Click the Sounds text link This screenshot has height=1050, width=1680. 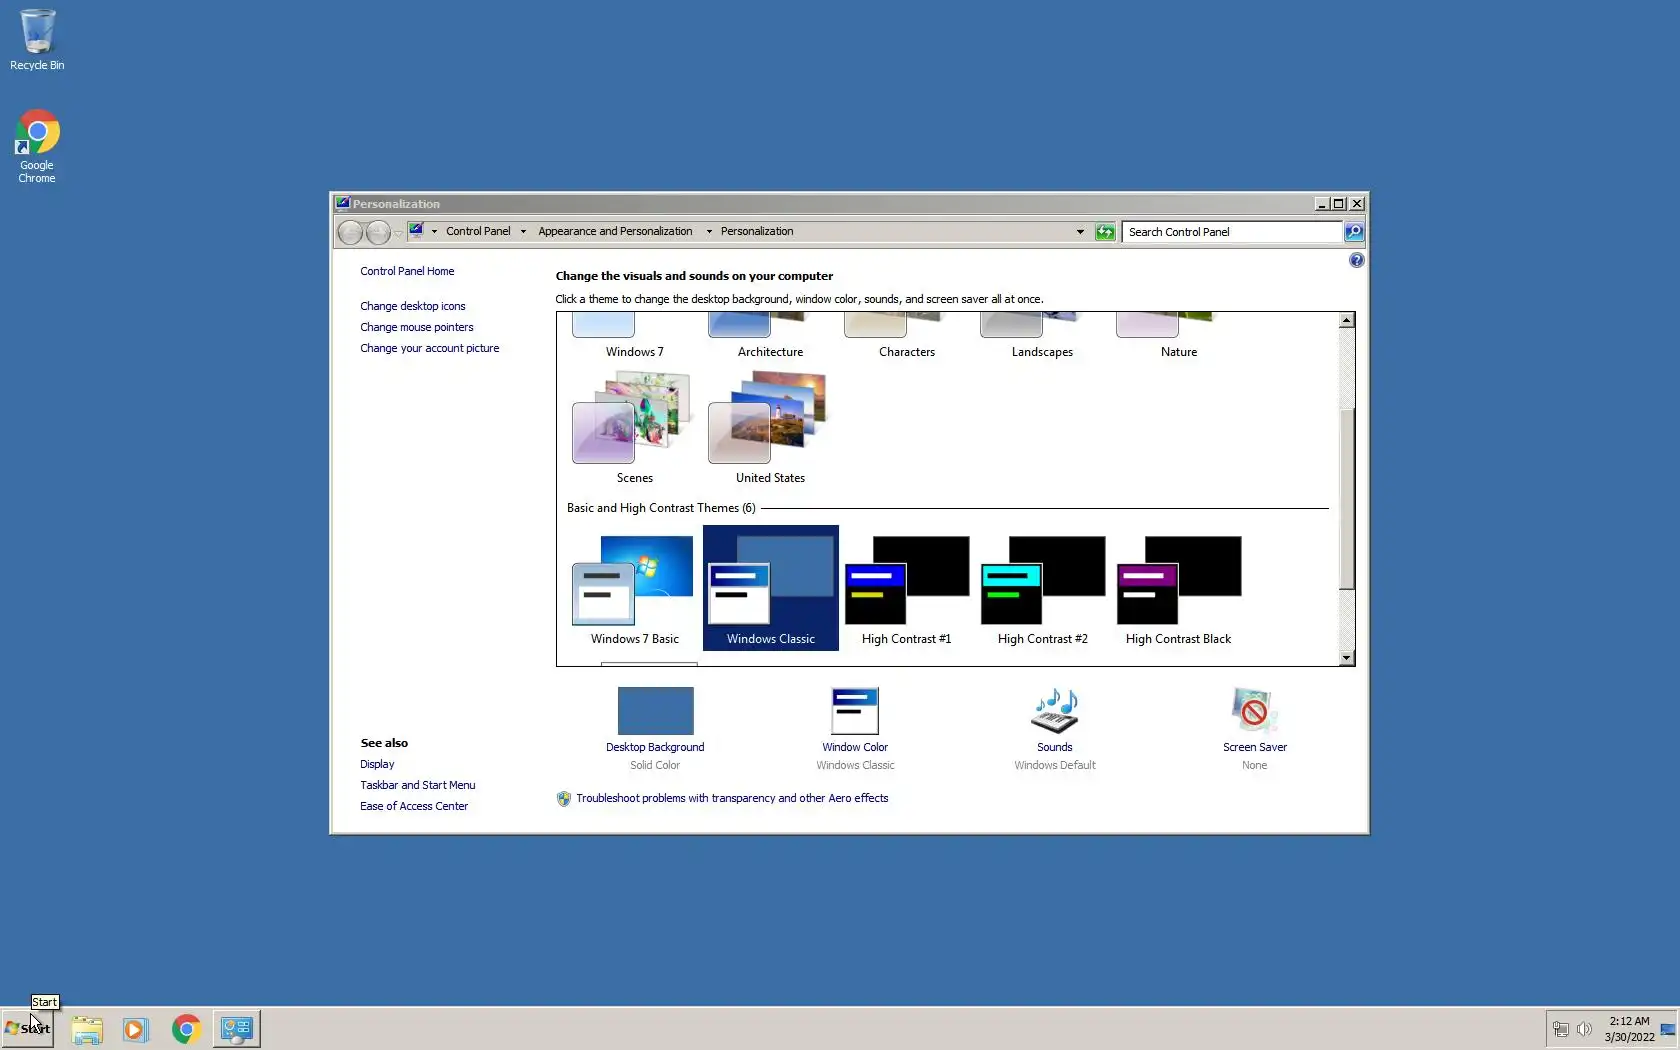coord(1055,747)
